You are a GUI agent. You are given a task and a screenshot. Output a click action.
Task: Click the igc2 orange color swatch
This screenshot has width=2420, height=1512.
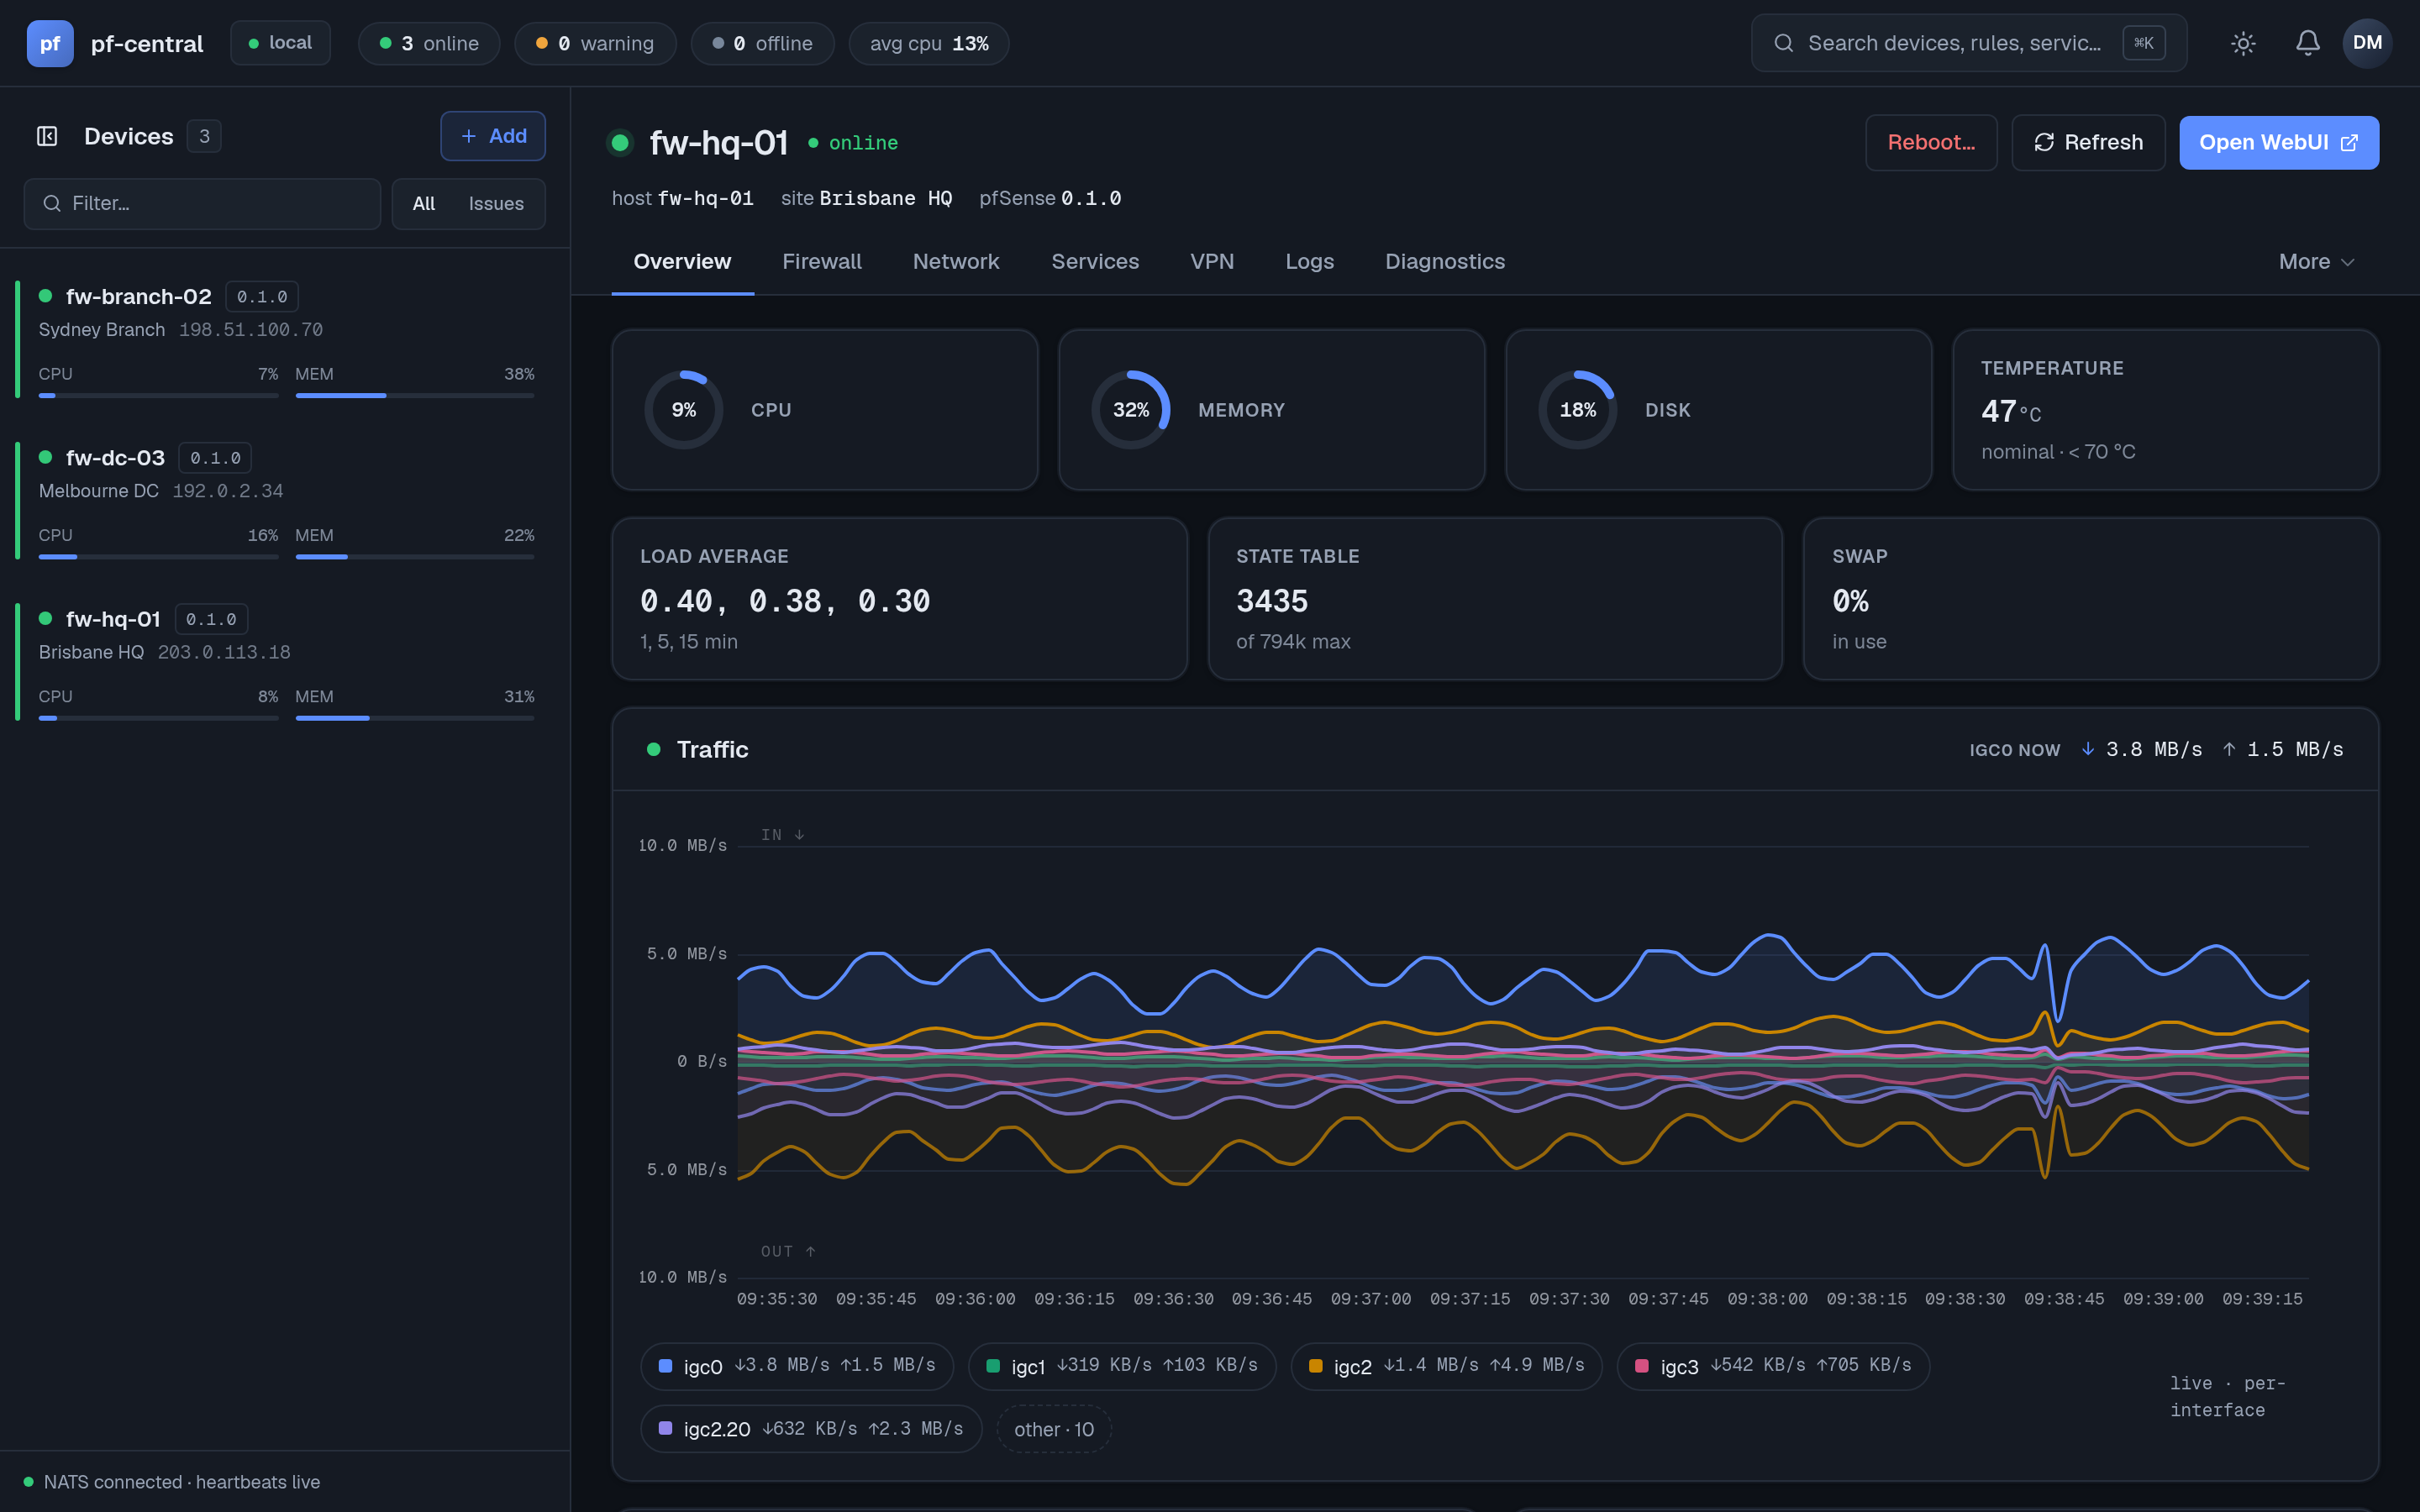(x=1316, y=1366)
